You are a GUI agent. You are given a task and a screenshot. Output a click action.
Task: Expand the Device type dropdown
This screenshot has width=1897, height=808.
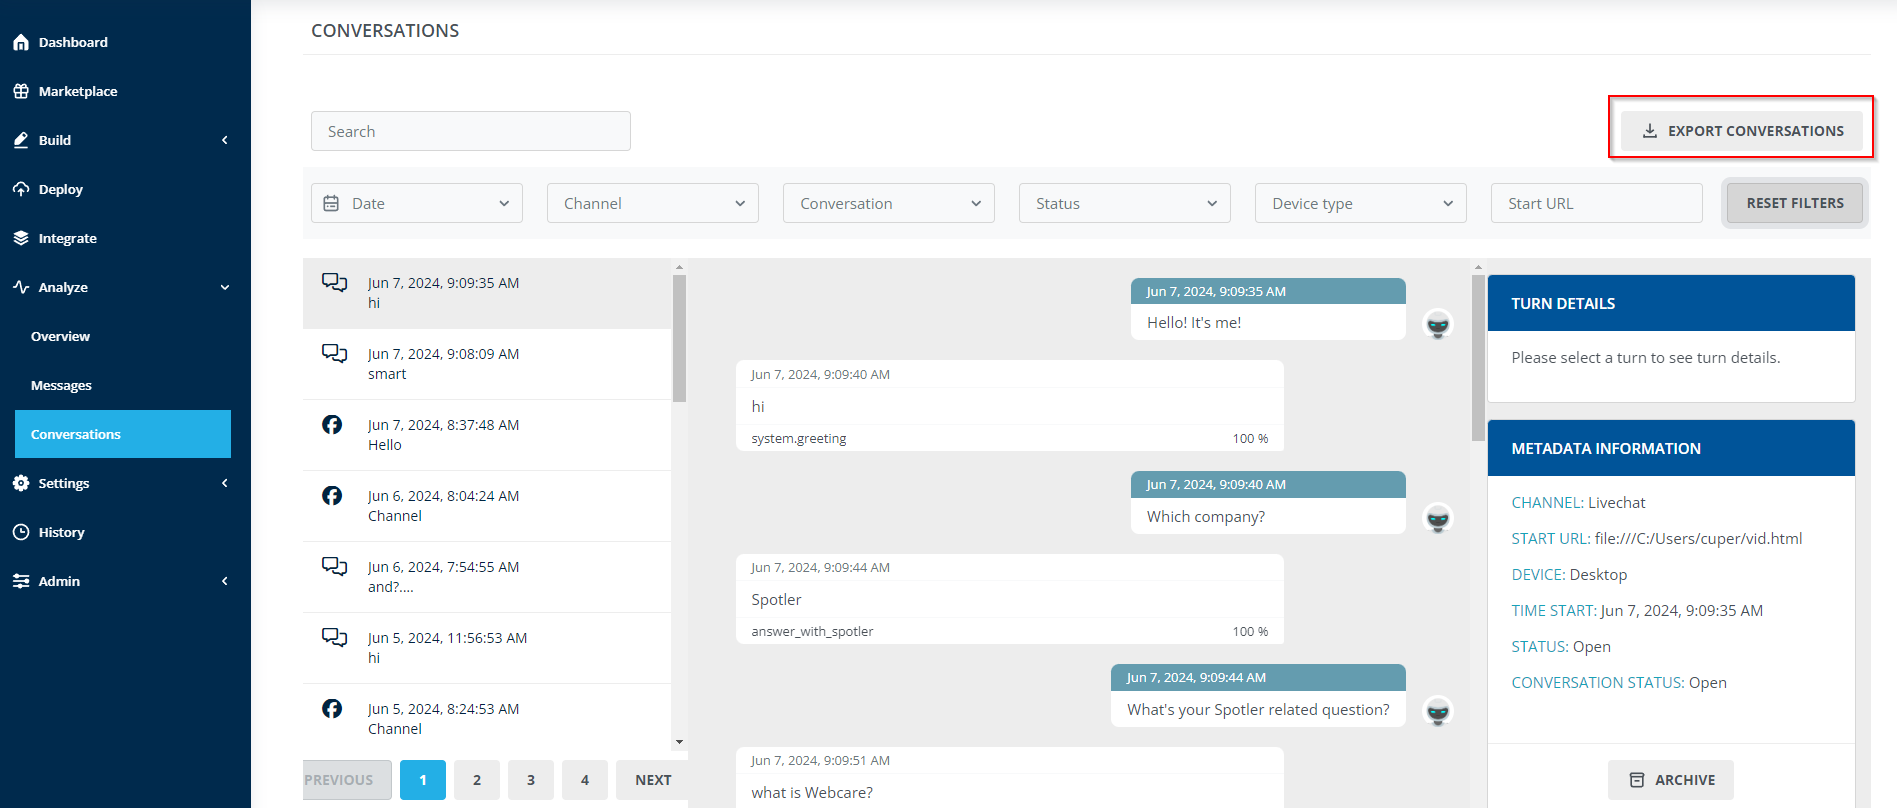click(x=1361, y=203)
